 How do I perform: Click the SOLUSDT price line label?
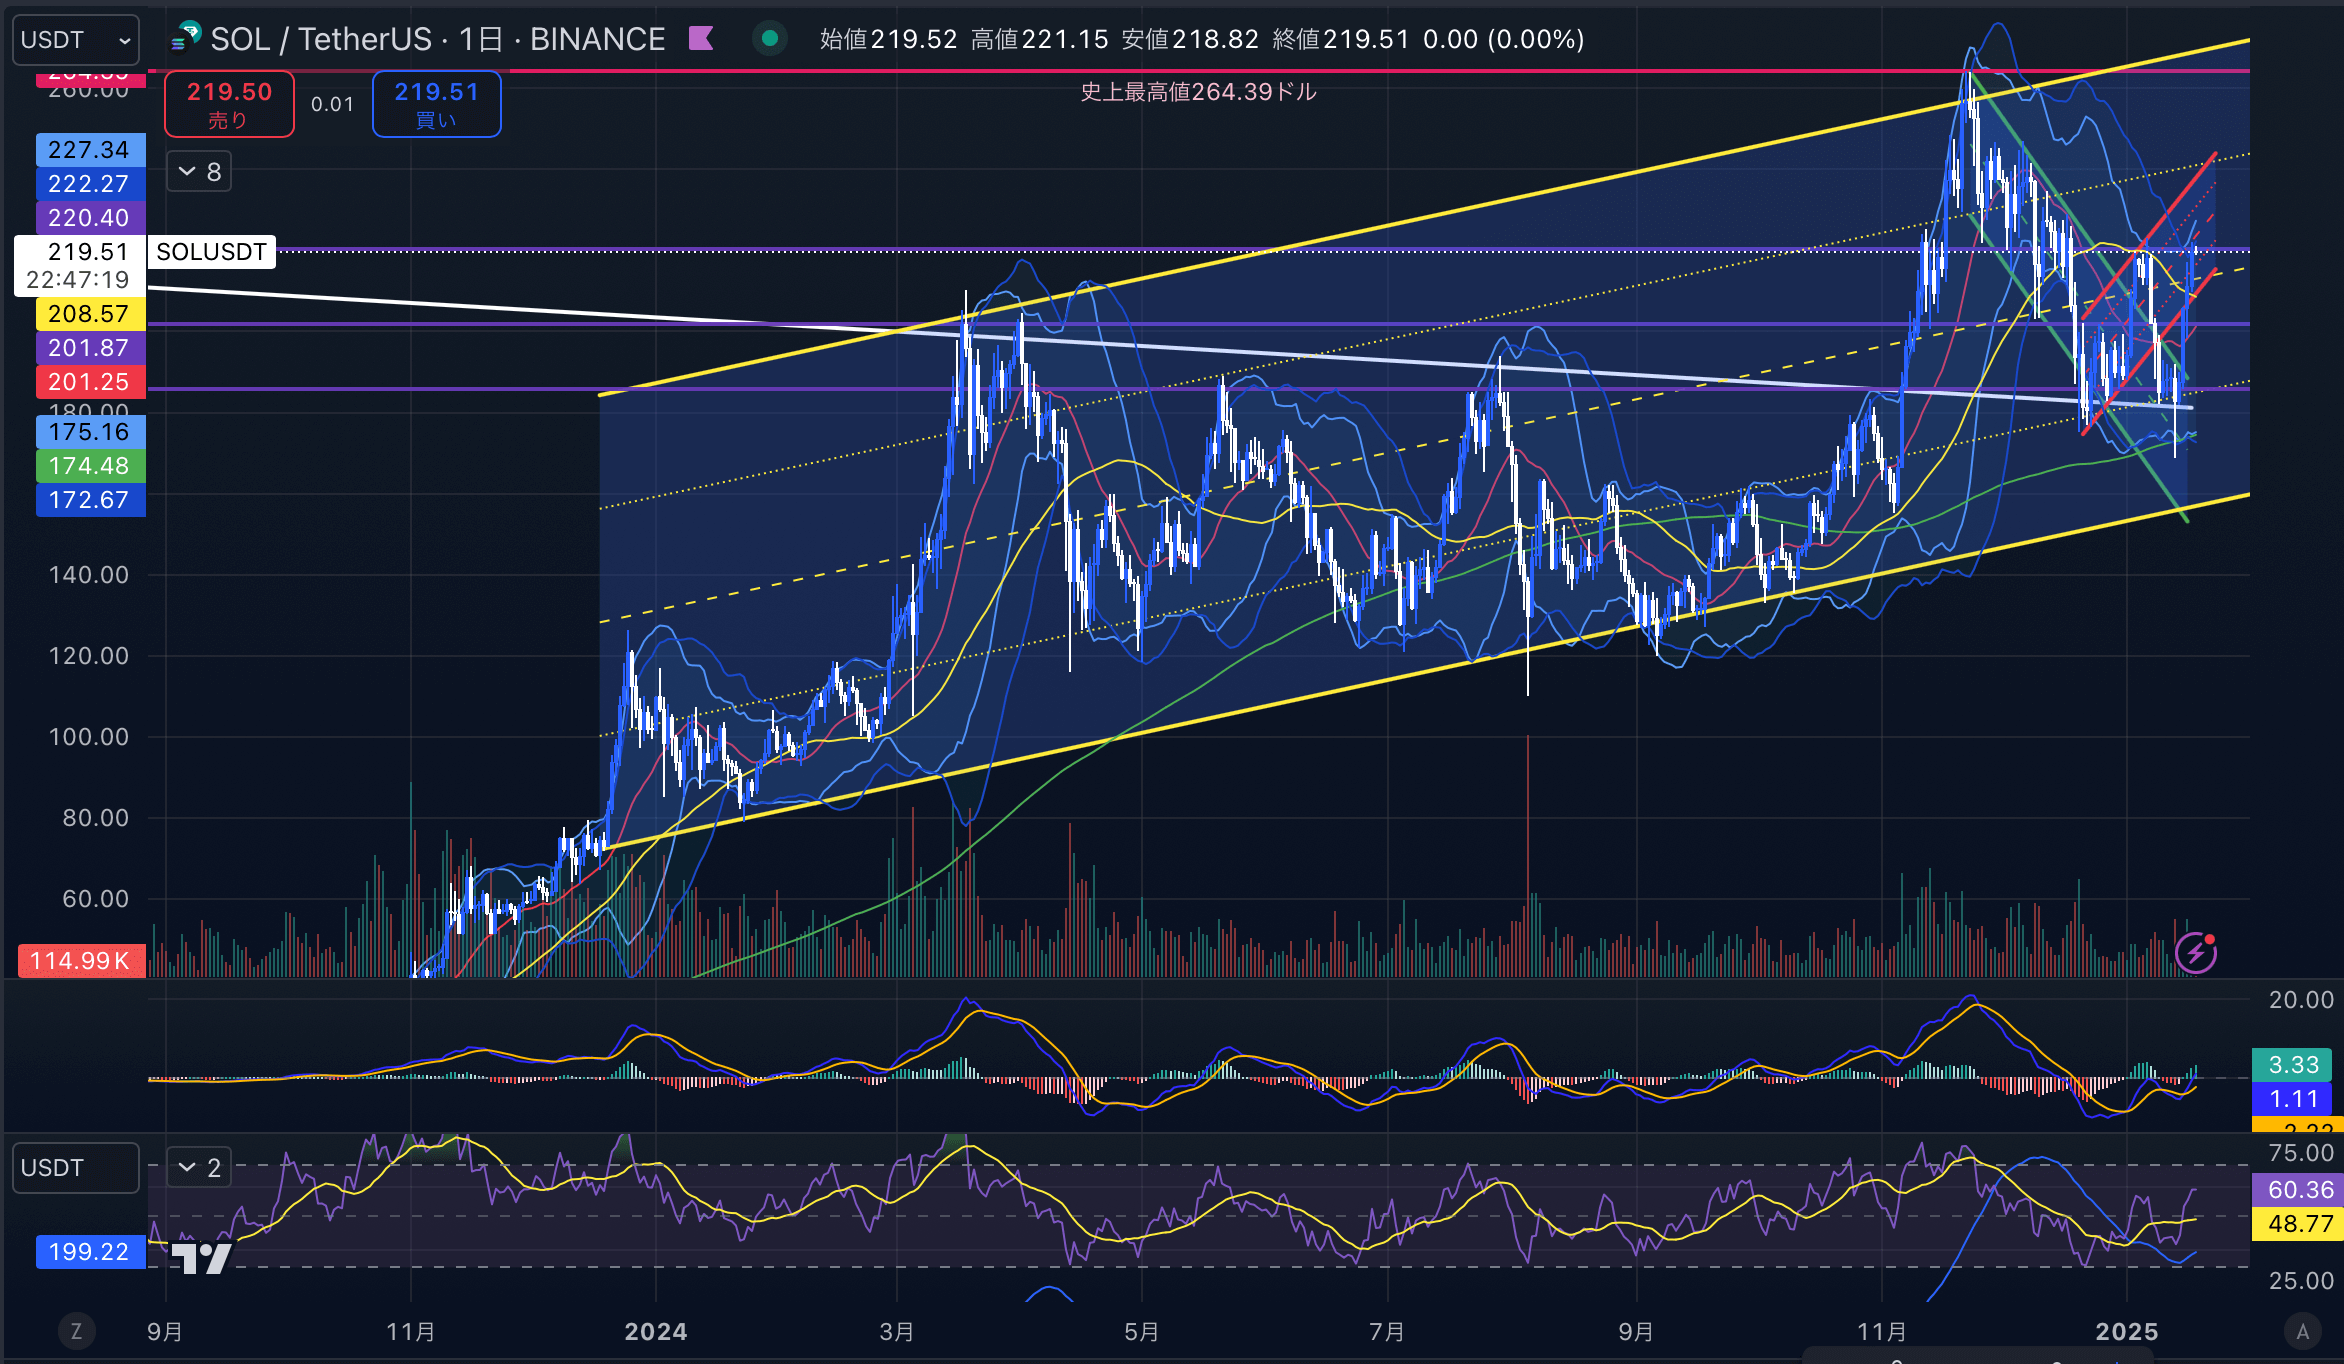click(x=211, y=252)
